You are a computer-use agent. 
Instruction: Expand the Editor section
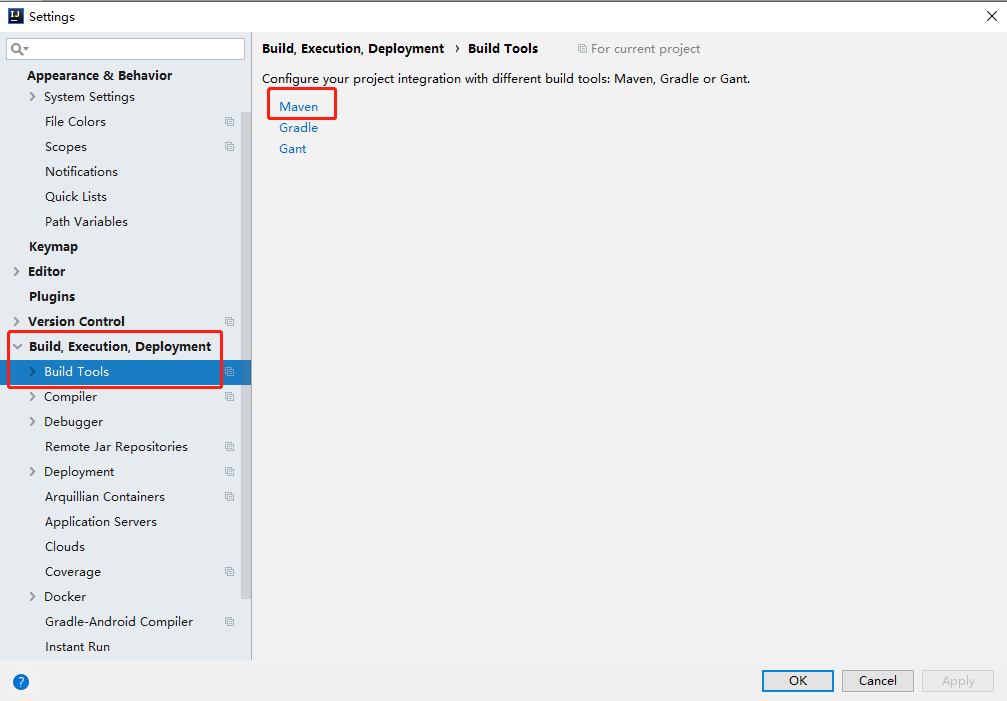[x=17, y=272]
